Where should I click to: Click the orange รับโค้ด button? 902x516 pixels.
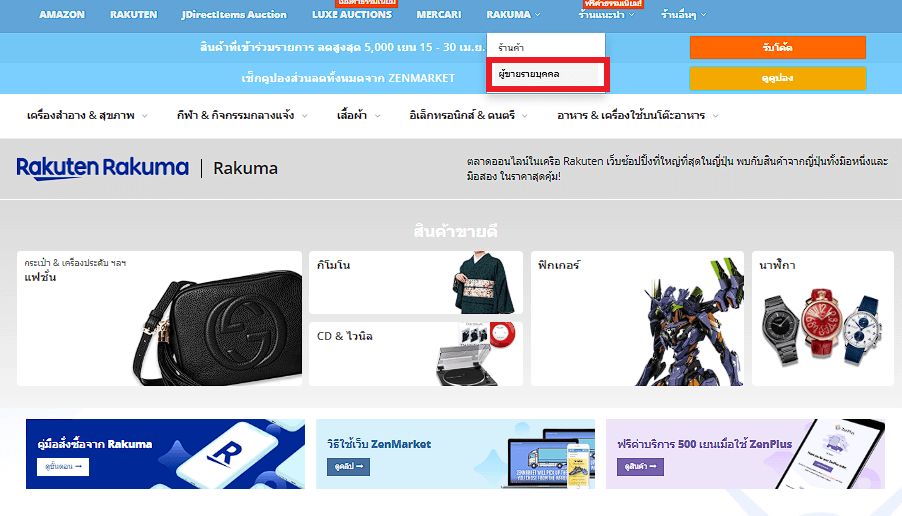coord(777,47)
